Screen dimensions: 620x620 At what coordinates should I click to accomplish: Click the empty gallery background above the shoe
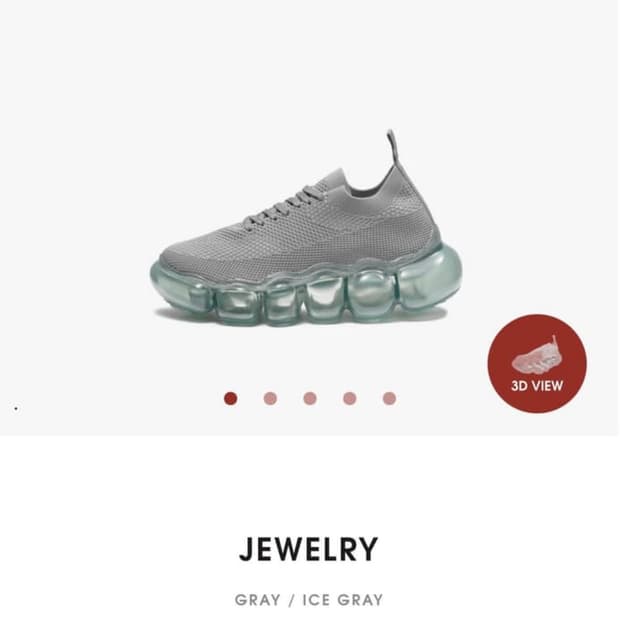pos(306,63)
